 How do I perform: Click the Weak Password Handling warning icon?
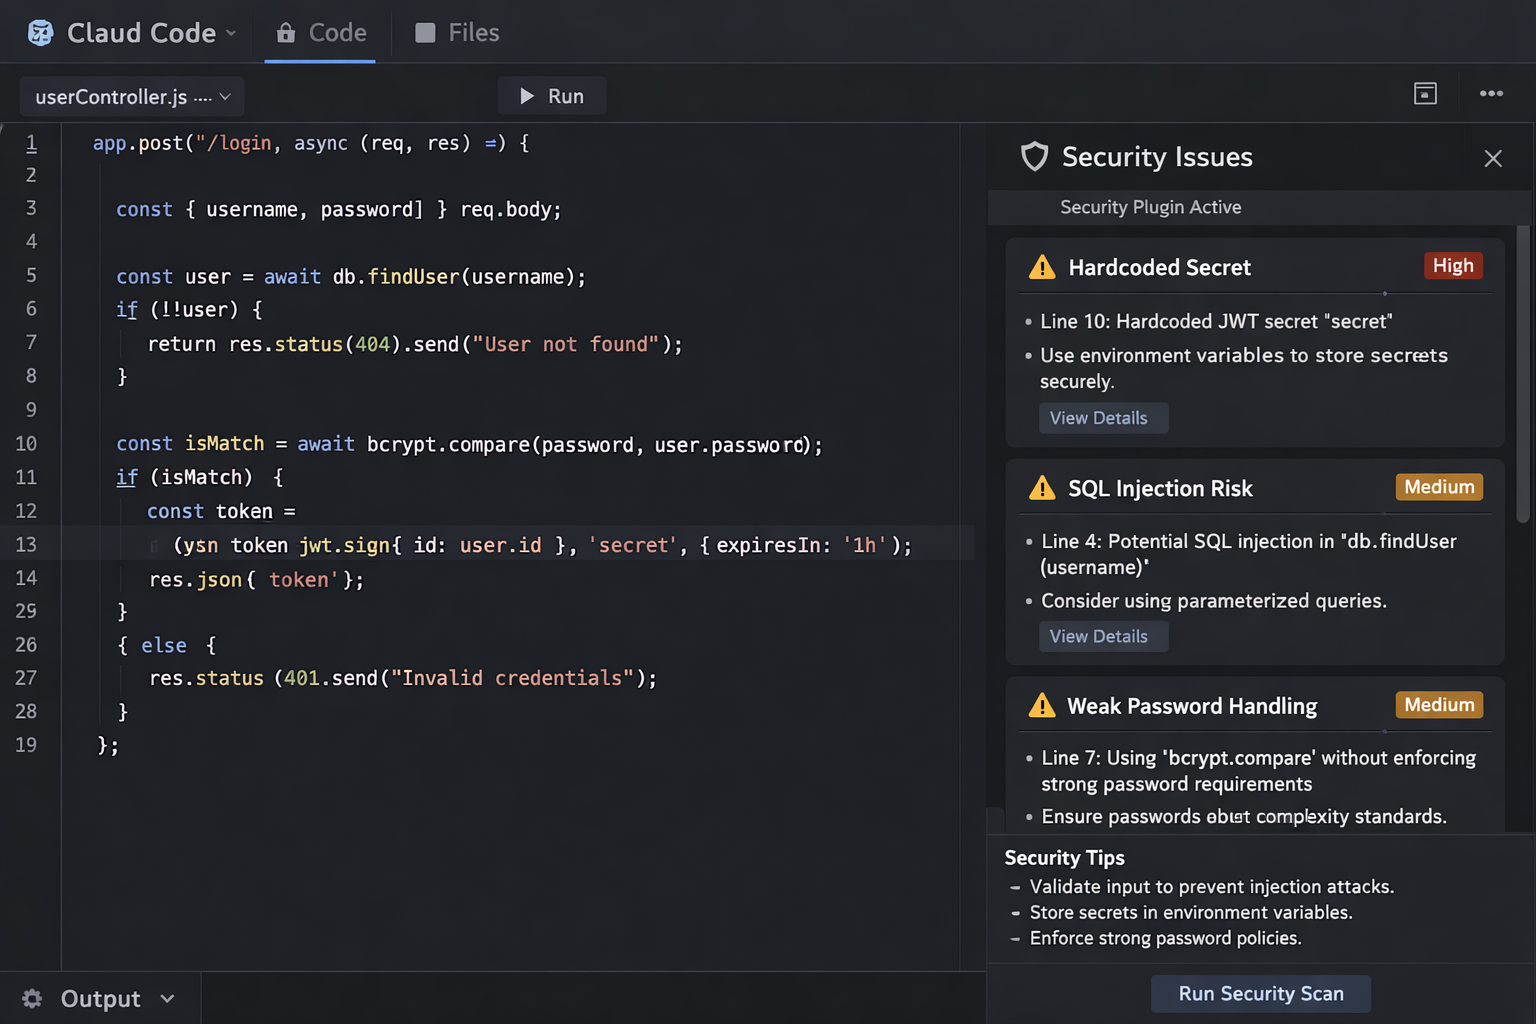pos(1042,706)
